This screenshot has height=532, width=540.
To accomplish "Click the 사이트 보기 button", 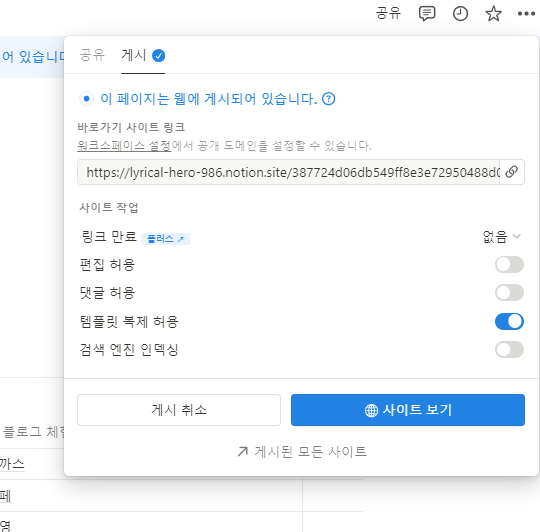I will [408, 410].
